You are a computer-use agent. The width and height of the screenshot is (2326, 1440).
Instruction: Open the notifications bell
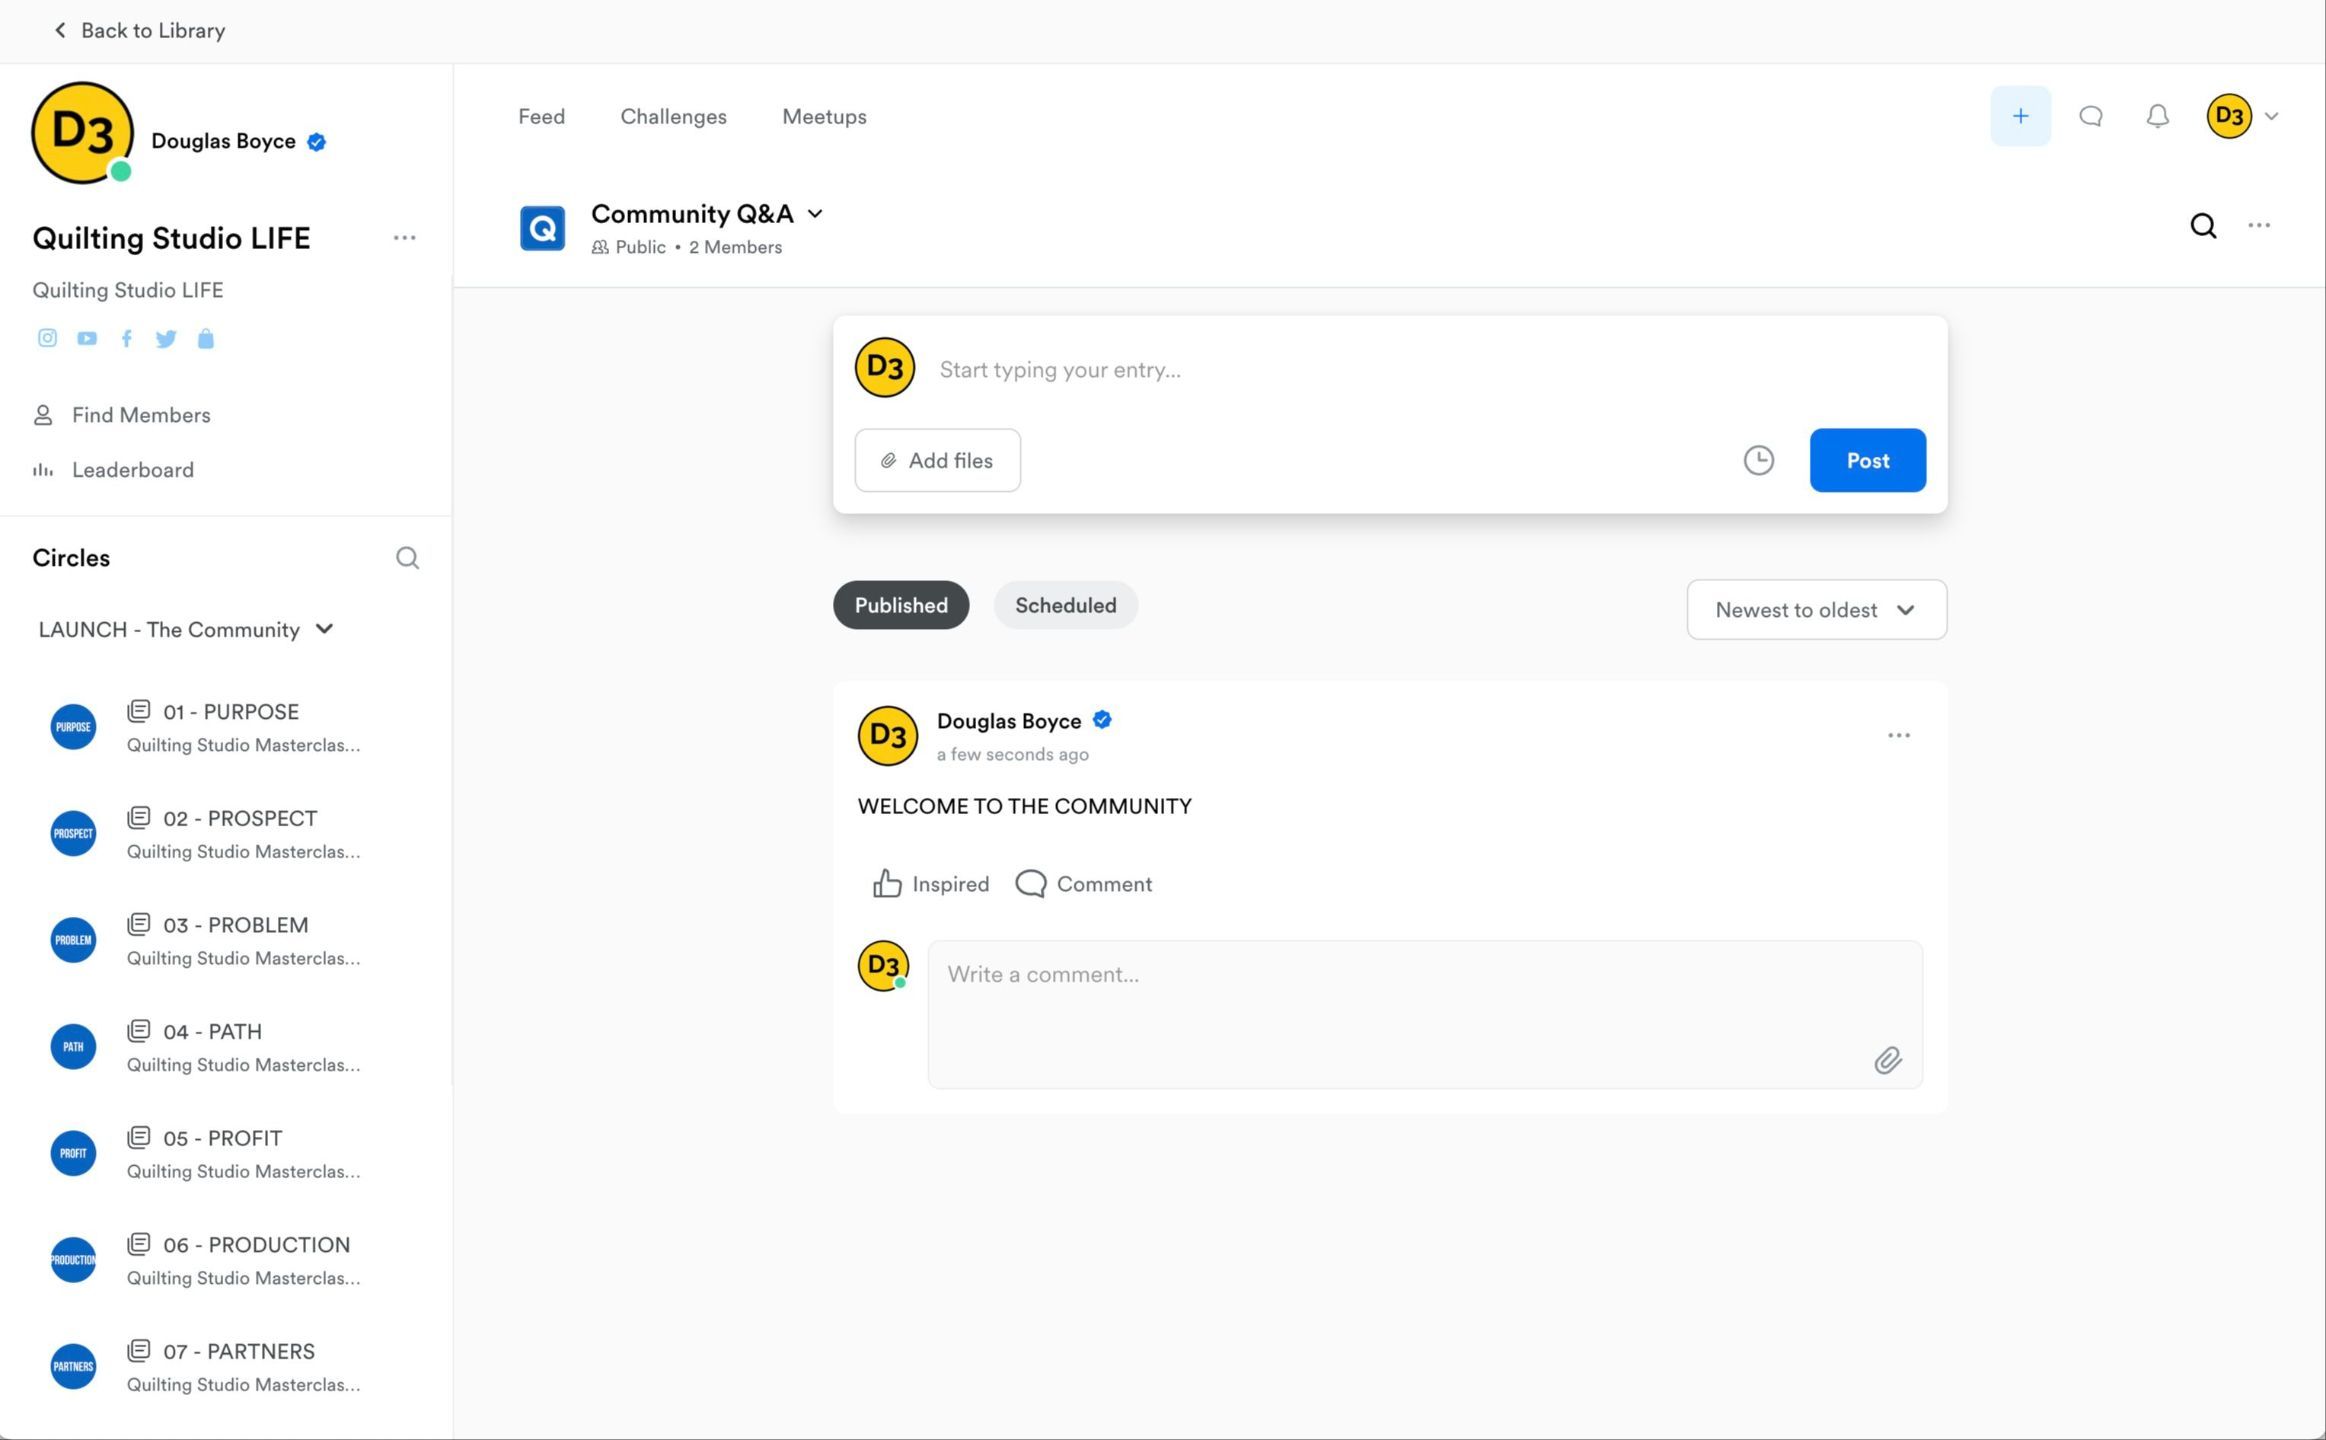point(2157,116)
